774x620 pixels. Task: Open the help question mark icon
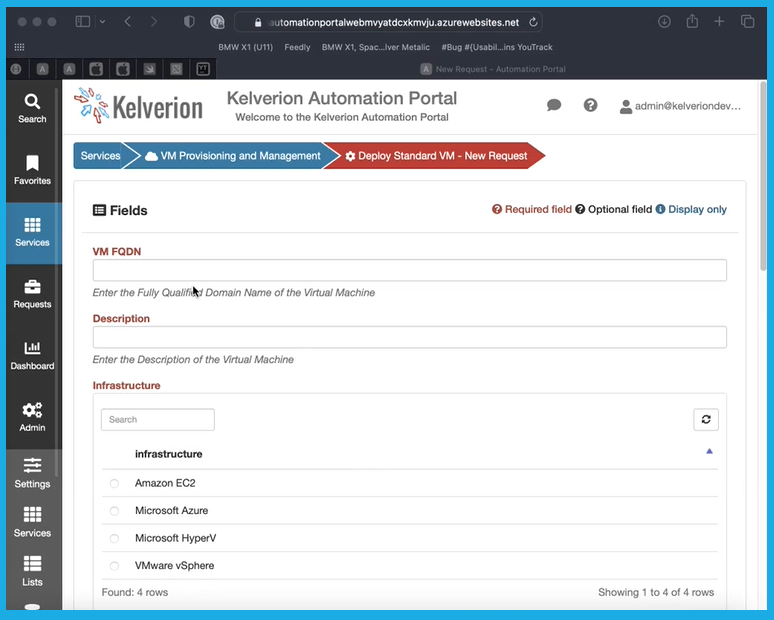pyautogui.click(x=590, y=105)
